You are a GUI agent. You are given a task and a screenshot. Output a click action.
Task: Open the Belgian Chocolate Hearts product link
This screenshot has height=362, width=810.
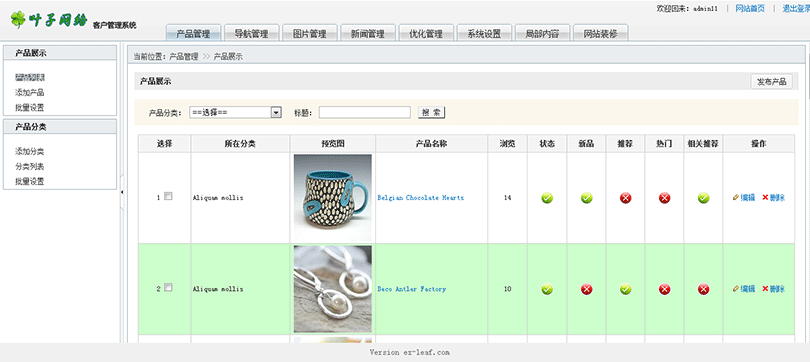coord(420,198)
